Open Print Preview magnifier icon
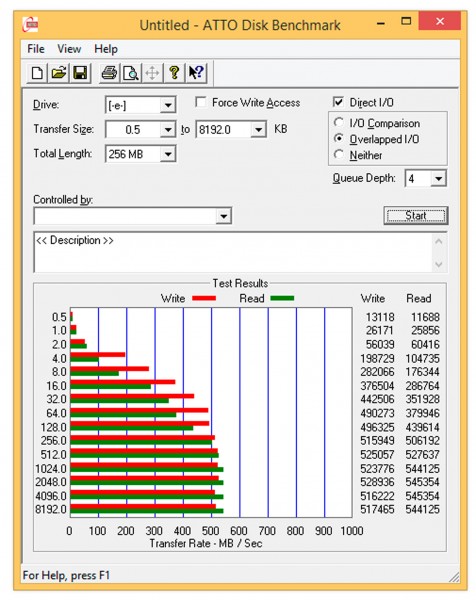 [x=130, y=73]
